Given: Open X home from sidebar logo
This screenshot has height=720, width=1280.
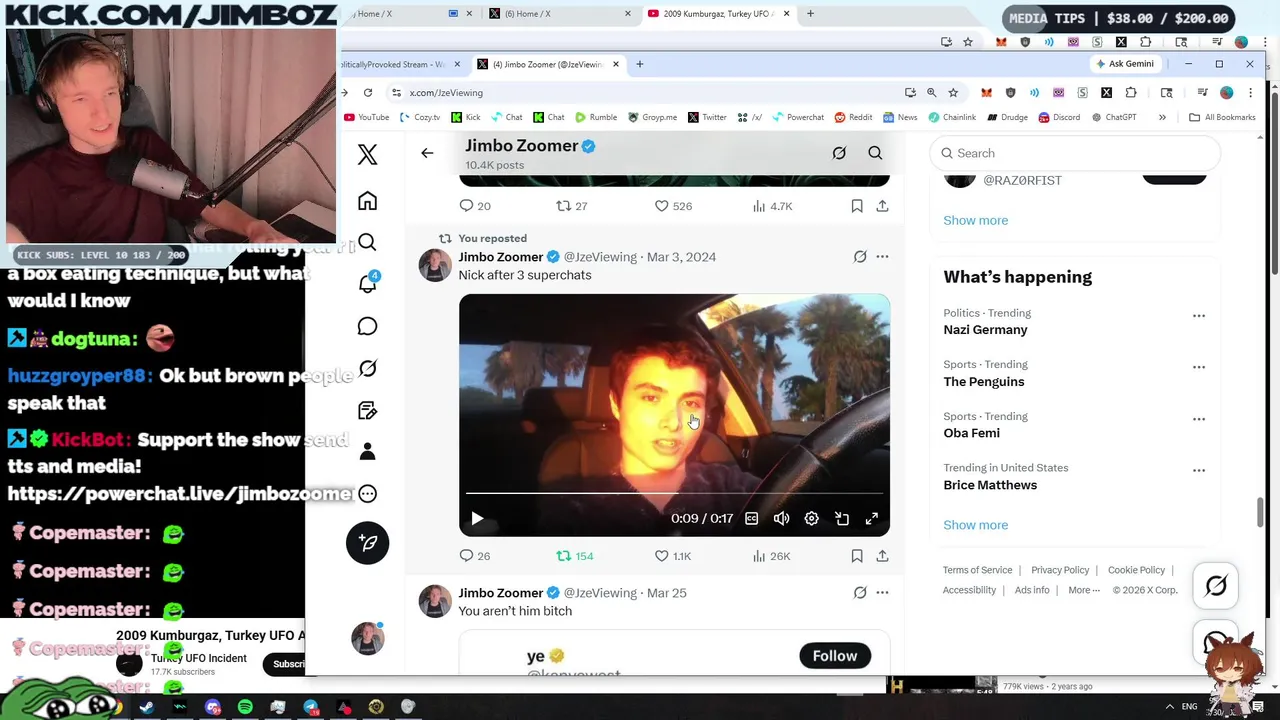Looking at the screenshot, I should pos(368,154).
